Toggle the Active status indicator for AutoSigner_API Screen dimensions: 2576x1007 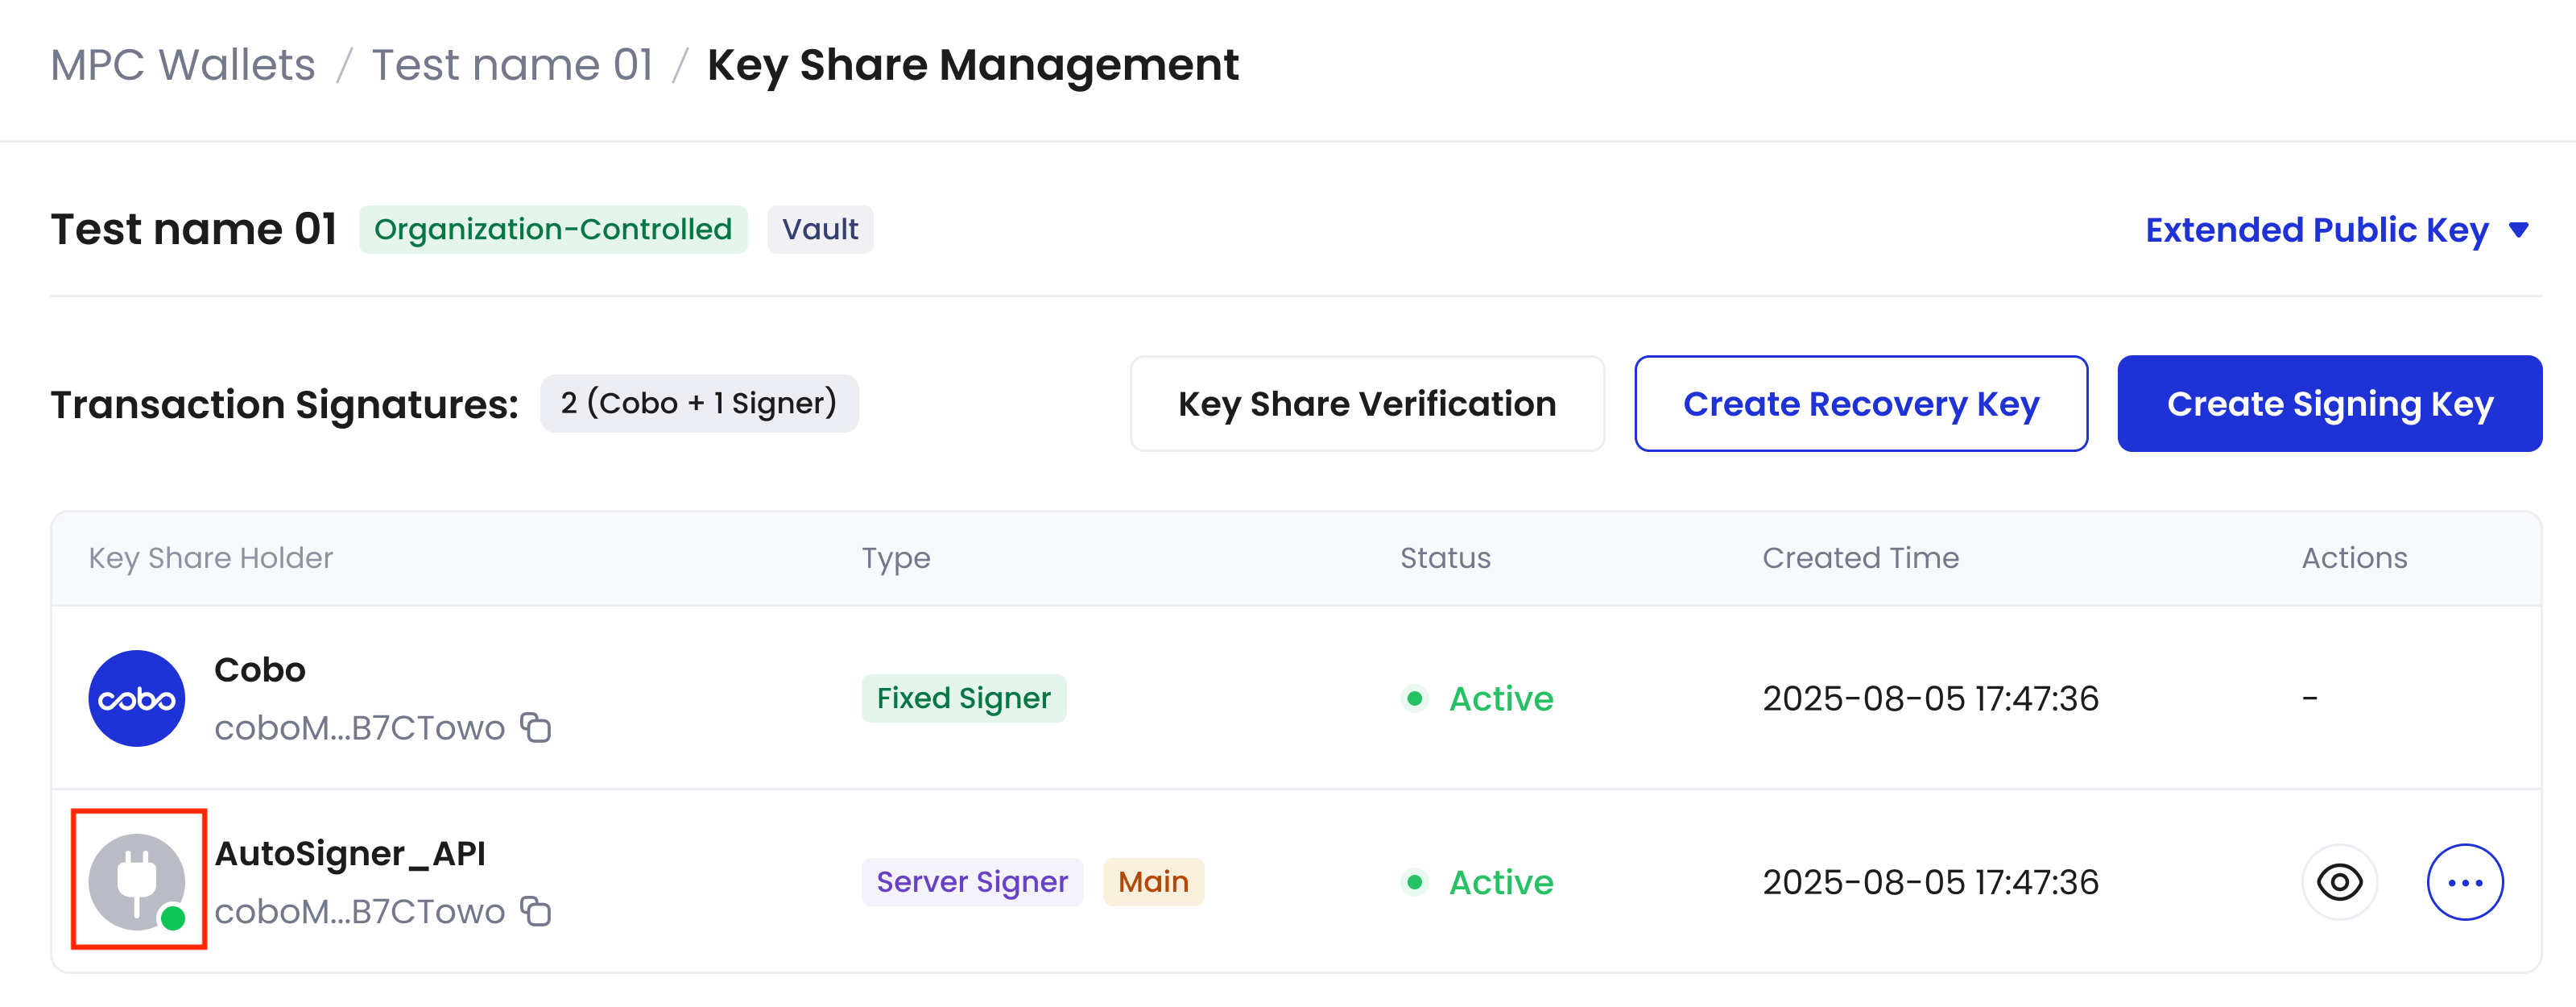tap(1415, 883)
